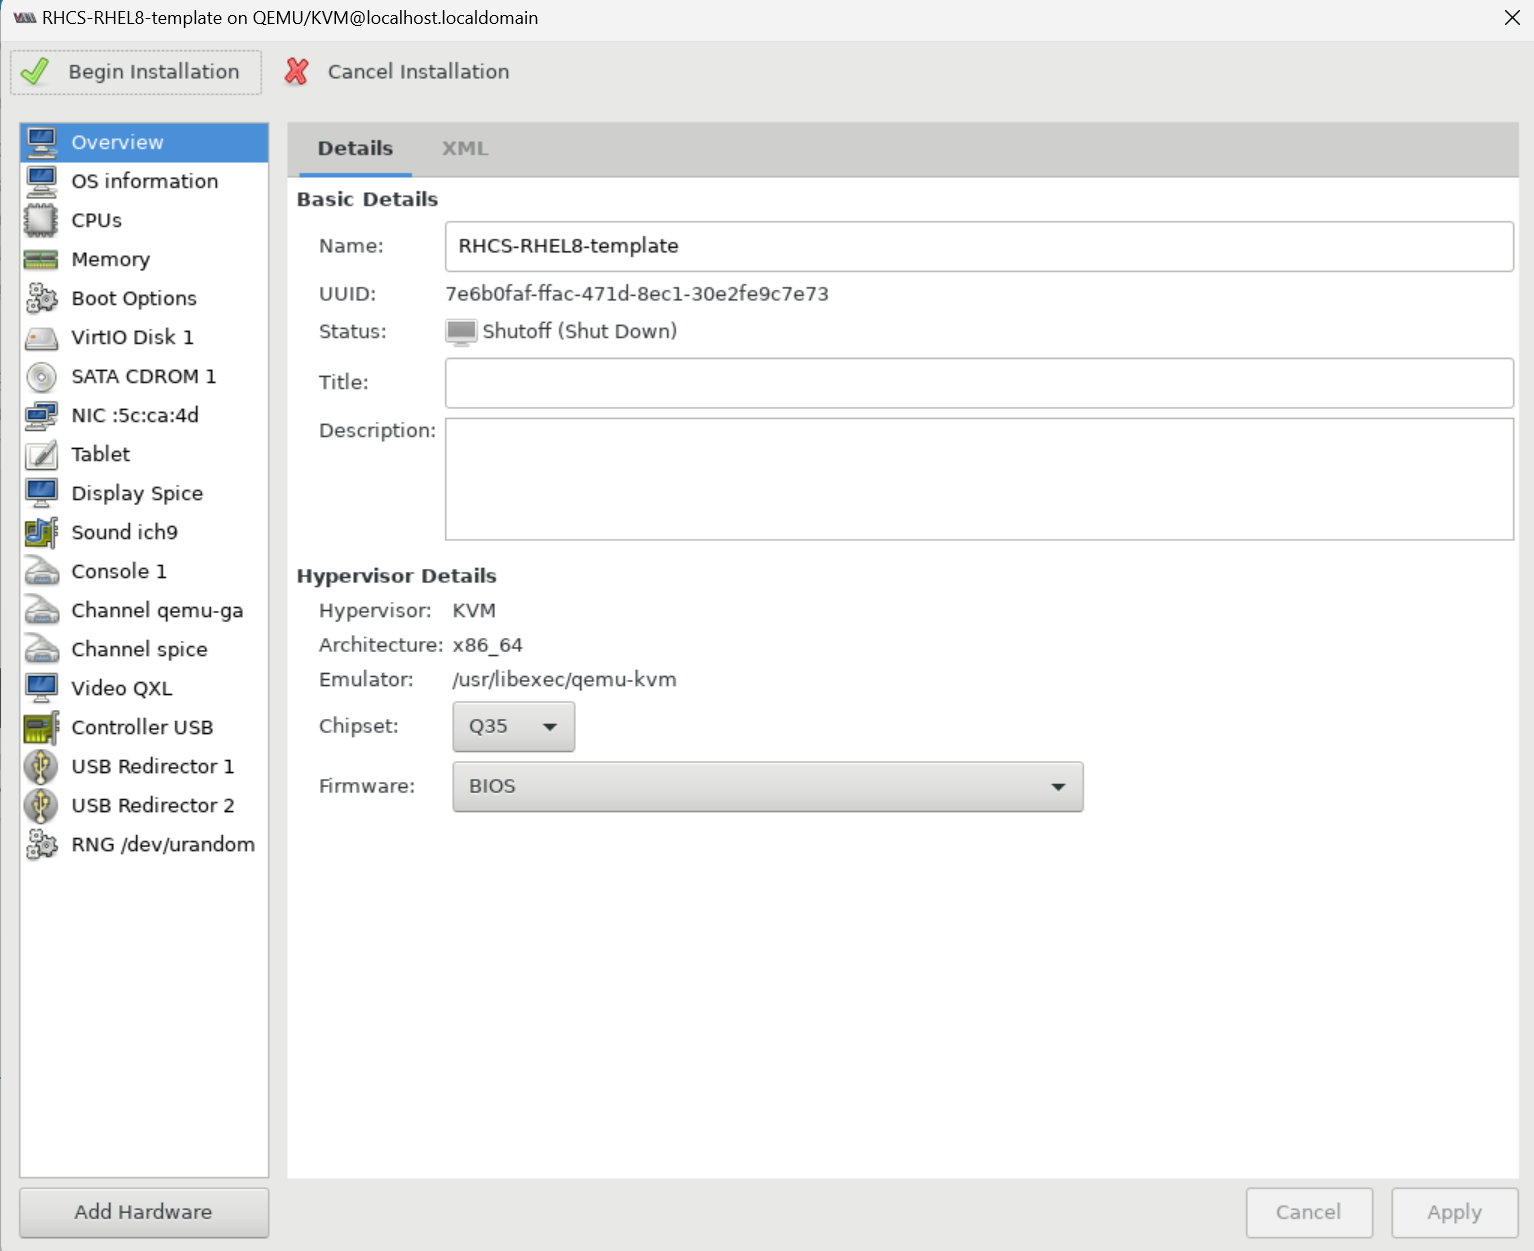Viewport: 1534px width, 1251px height.
Task: Switch to the Details tab
Action: (x=355, y=149)
